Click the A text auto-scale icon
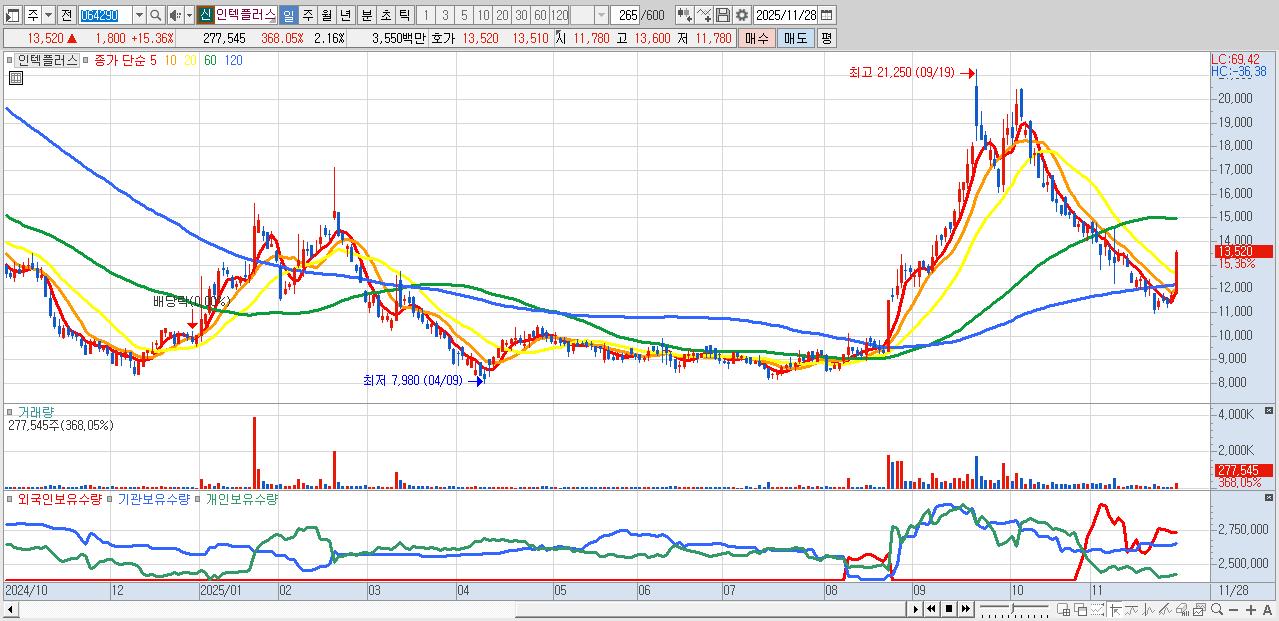 (1267, 609)
